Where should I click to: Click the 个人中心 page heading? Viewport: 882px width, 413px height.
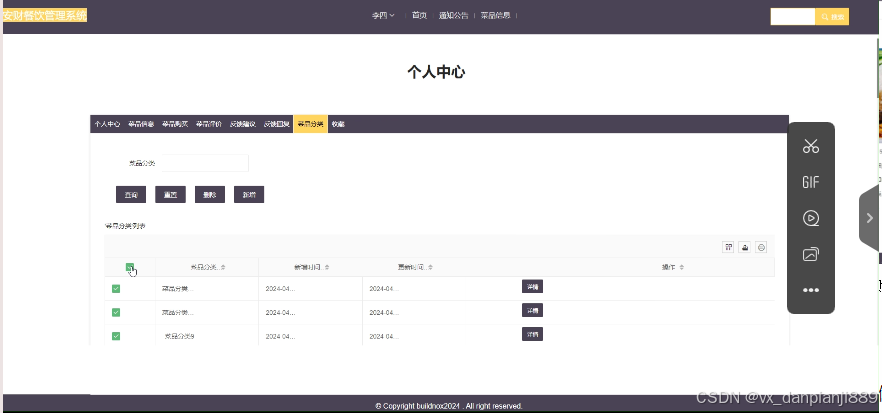(x=436, y=72)
